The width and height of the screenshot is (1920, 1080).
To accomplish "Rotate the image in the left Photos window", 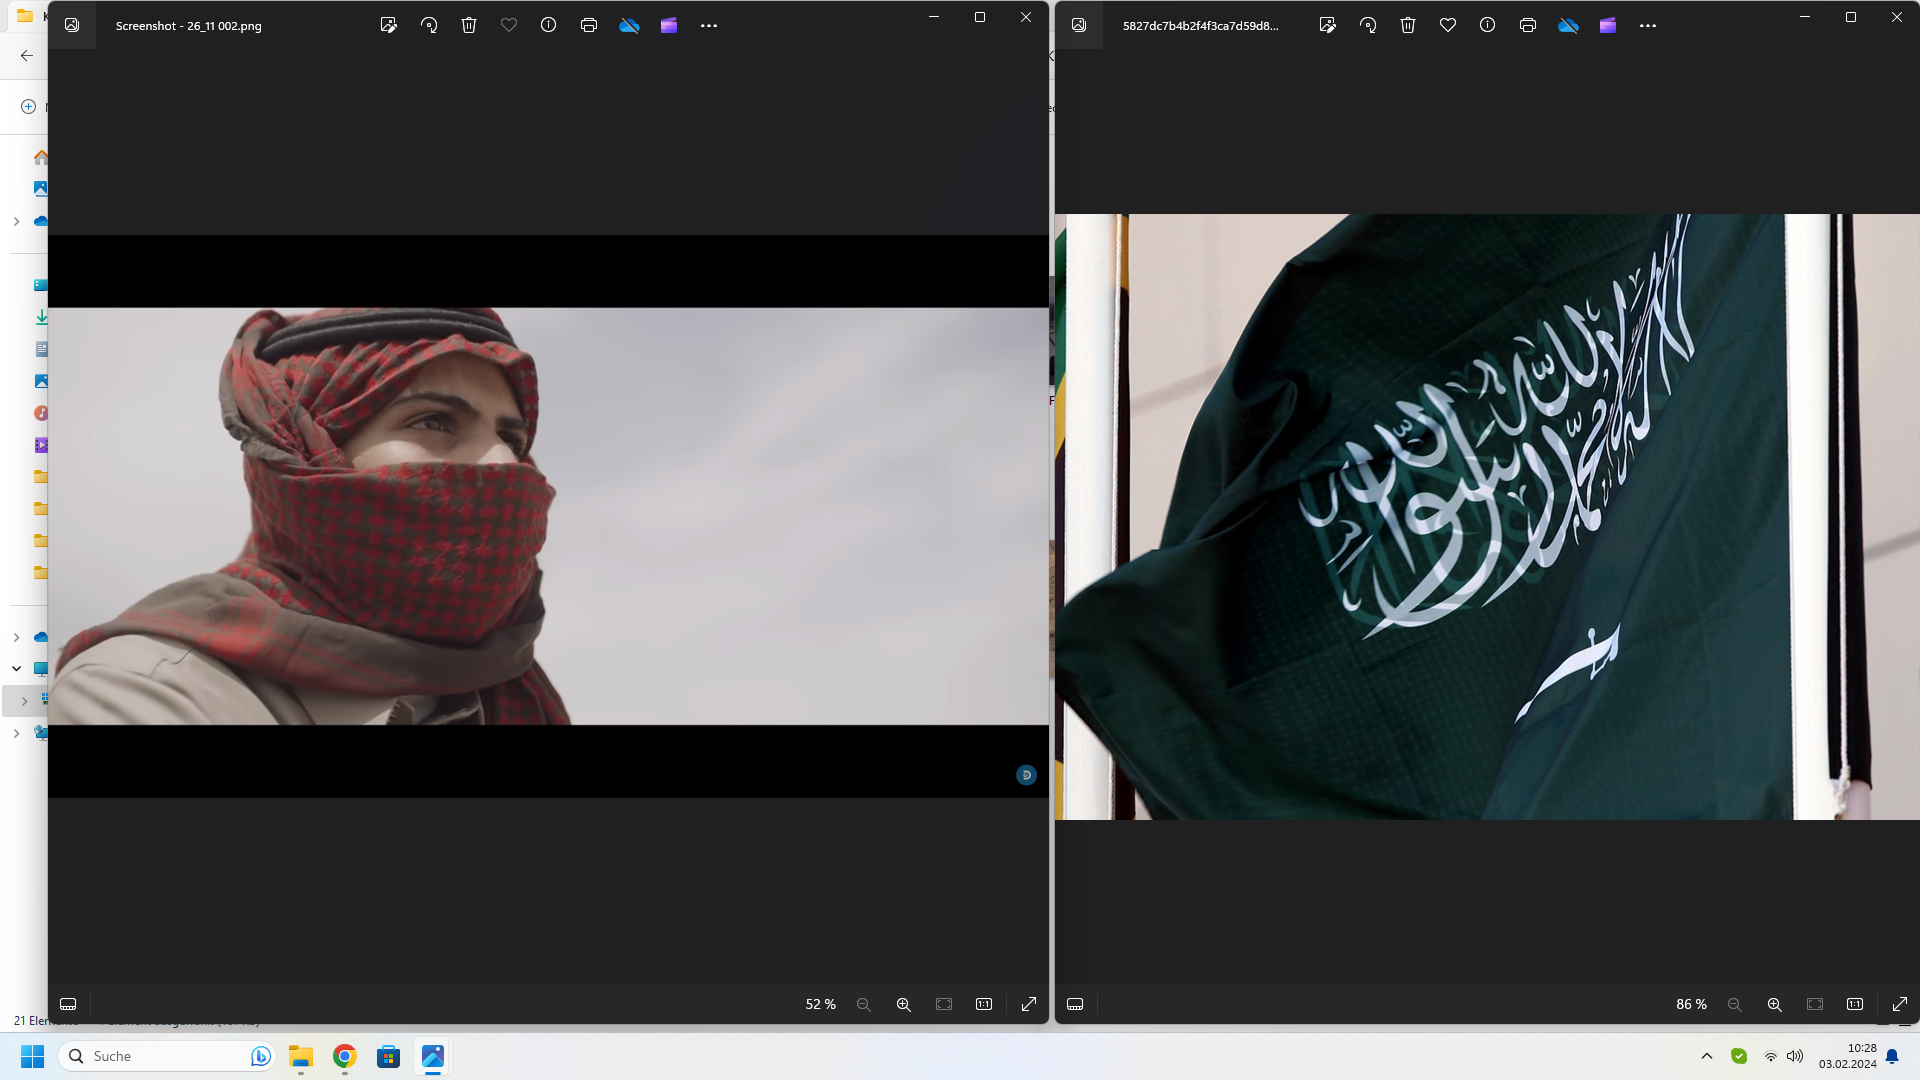I will pyautogui.click(x=429, y=25).
